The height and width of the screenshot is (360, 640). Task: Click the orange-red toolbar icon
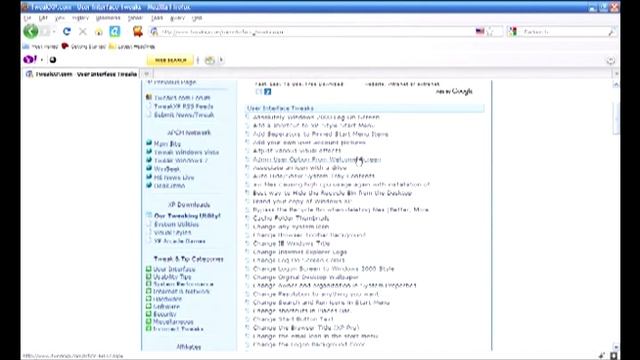click(x=138, y=31)
